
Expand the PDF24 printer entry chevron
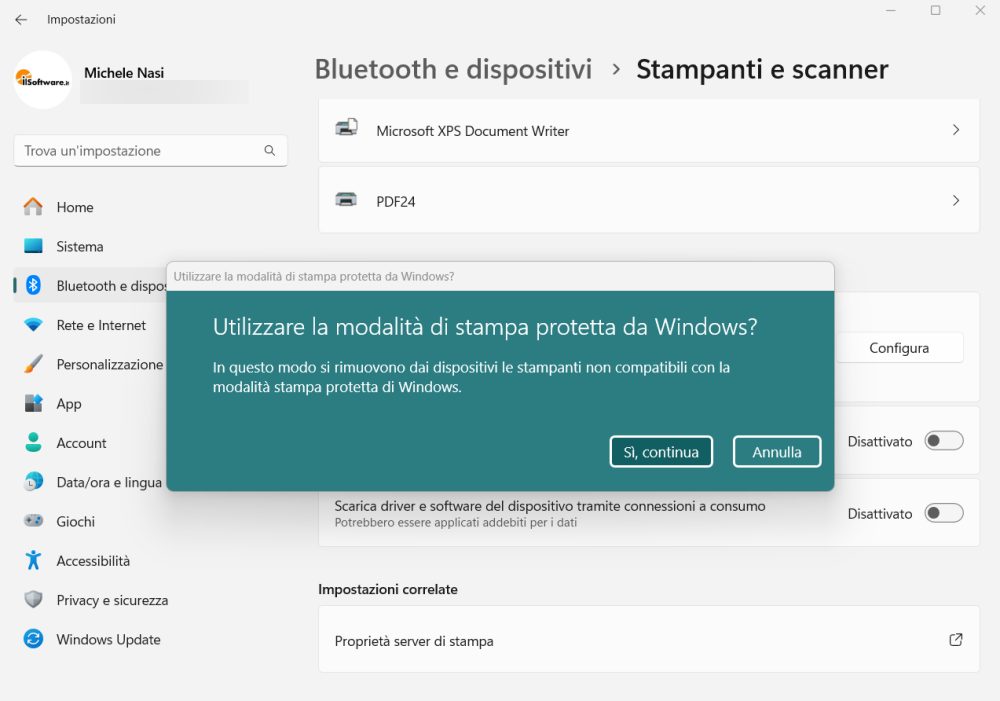(955, 201)
